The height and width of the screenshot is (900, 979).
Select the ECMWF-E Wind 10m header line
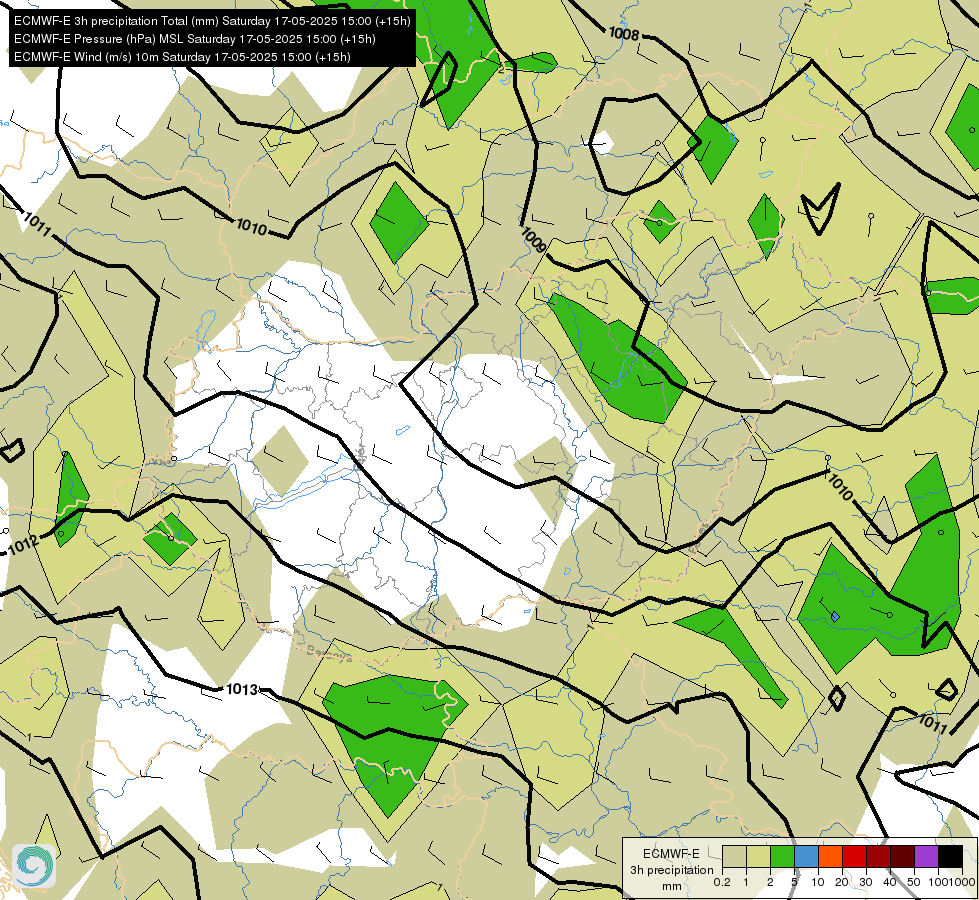tap(182, 57)
